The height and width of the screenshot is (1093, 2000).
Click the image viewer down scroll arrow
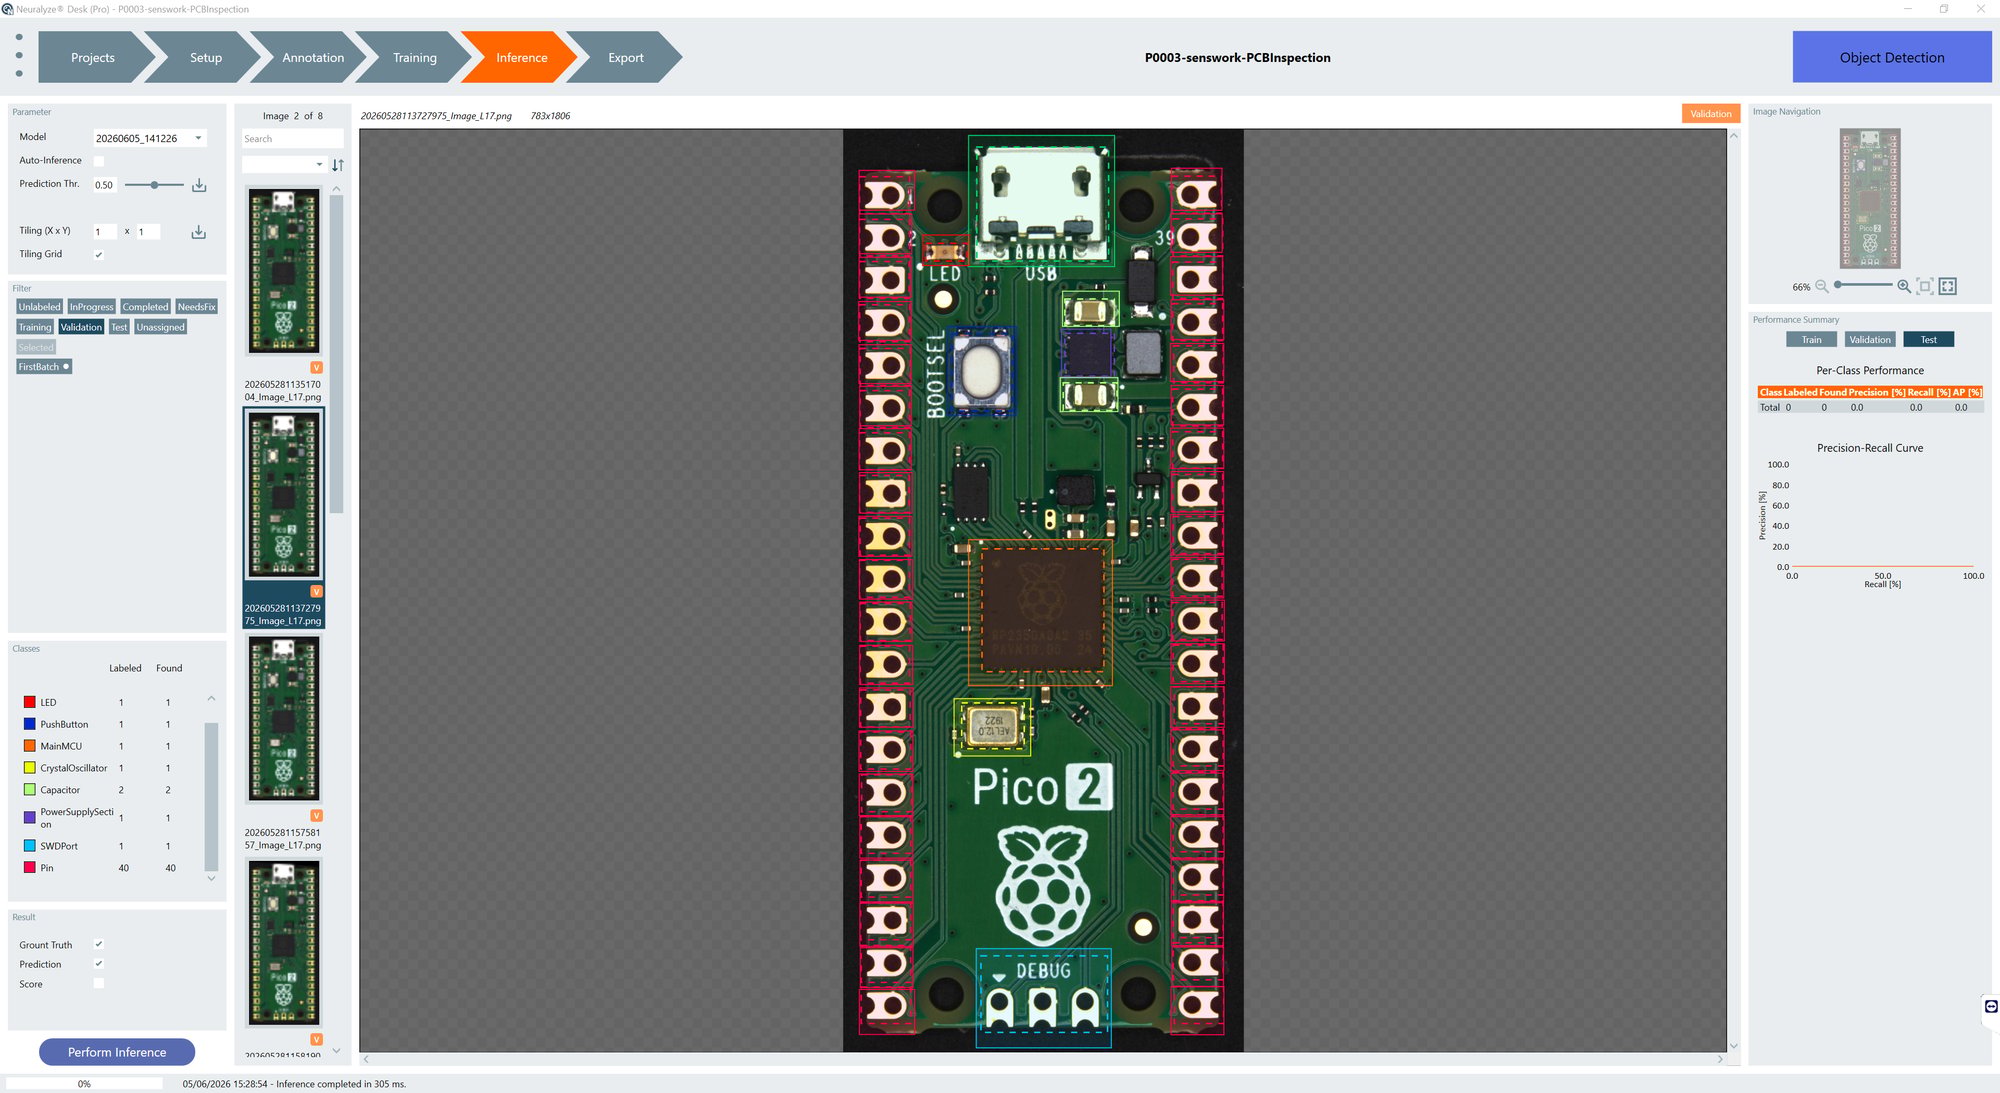tap(1734, 1046)
